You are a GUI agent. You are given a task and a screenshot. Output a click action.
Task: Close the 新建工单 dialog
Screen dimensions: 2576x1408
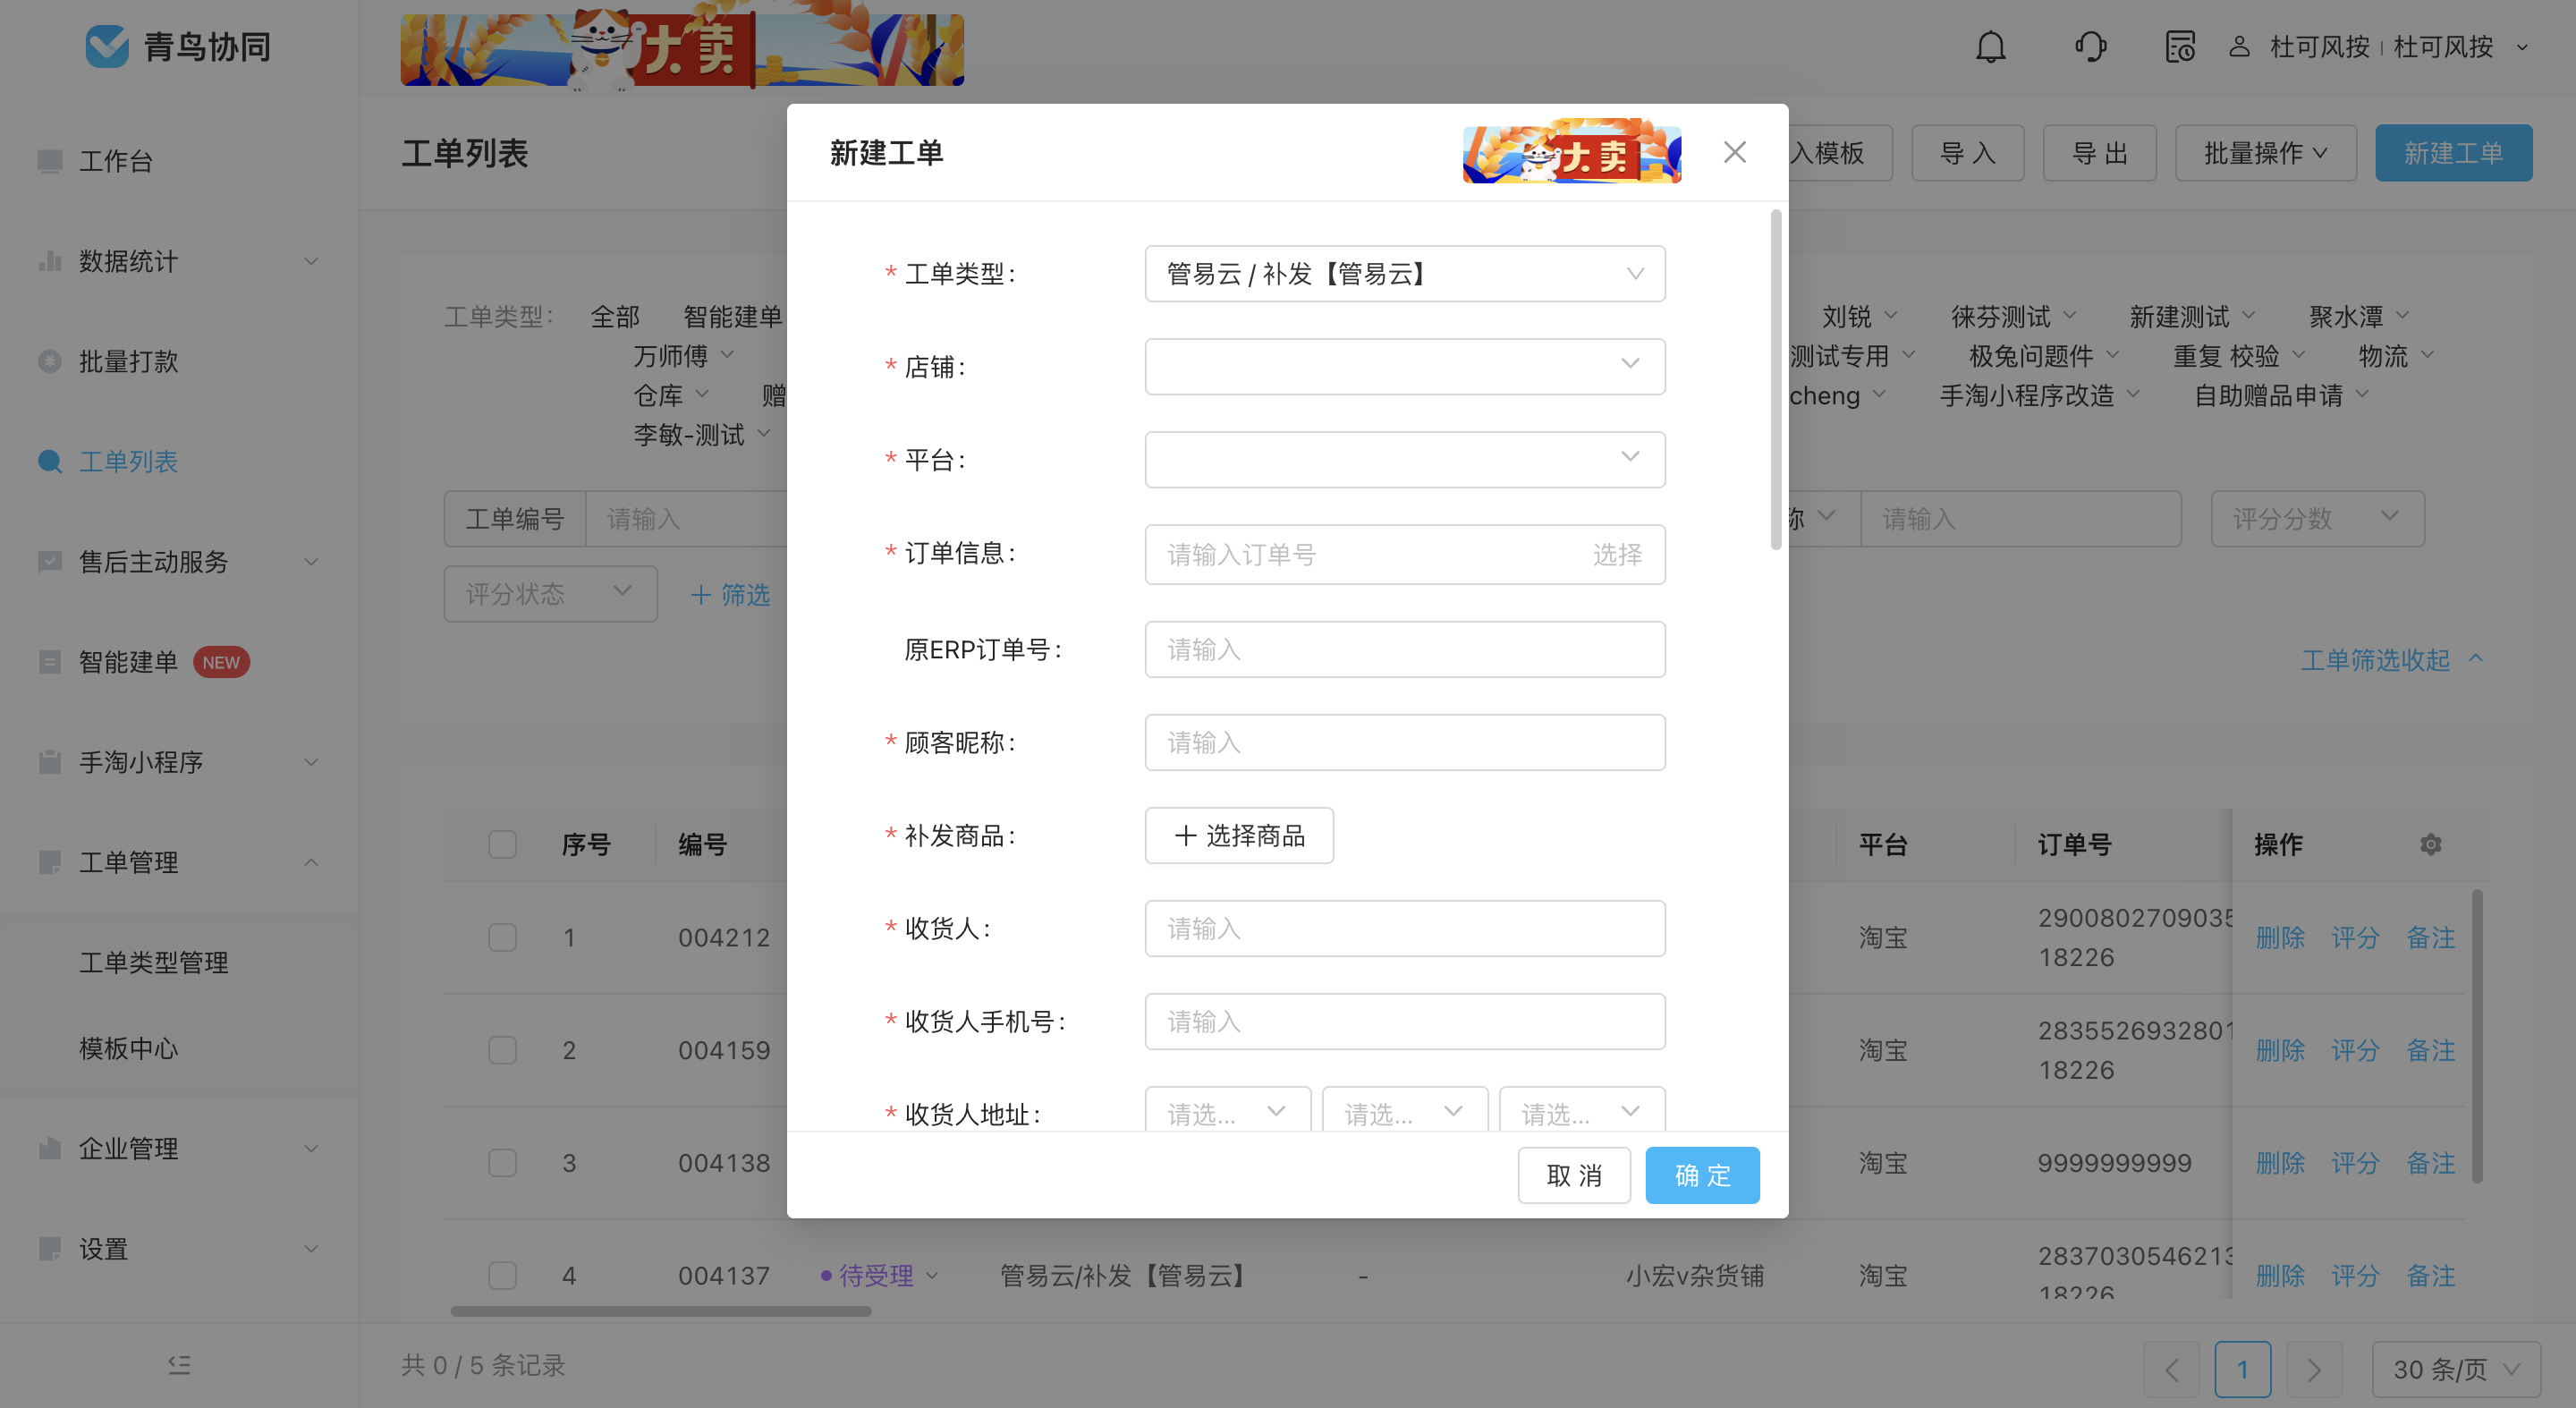pos(1735,152)
